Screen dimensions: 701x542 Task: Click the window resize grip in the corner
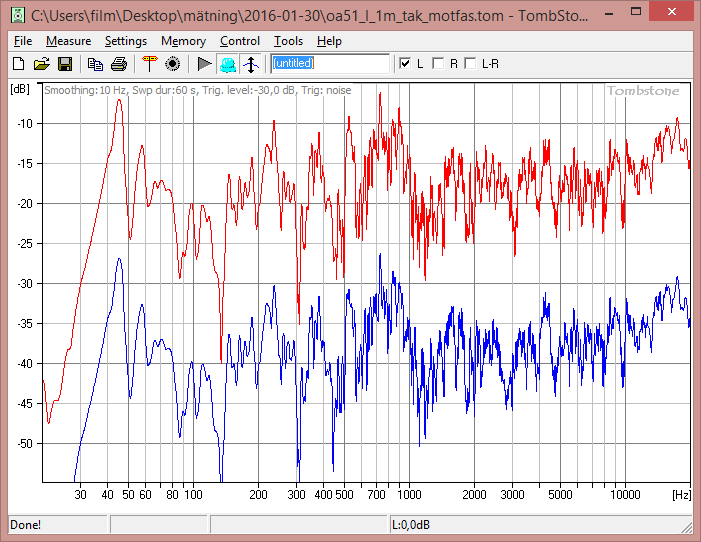click(x=686, y=527)
